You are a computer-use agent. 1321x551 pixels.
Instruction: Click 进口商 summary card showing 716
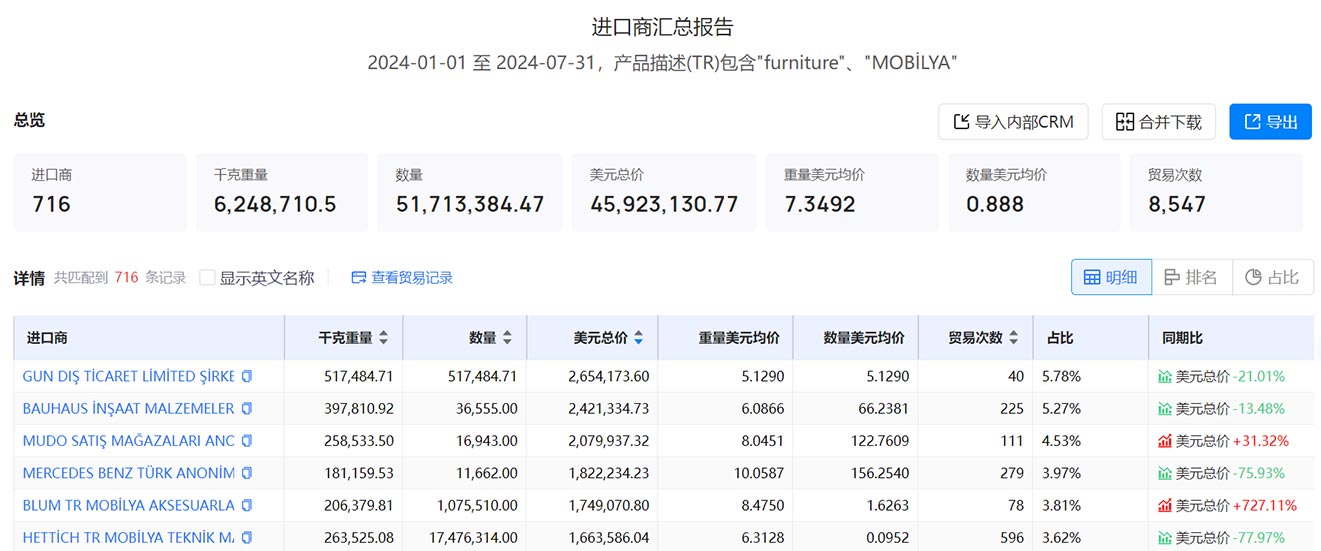click(x=100, y=192)
